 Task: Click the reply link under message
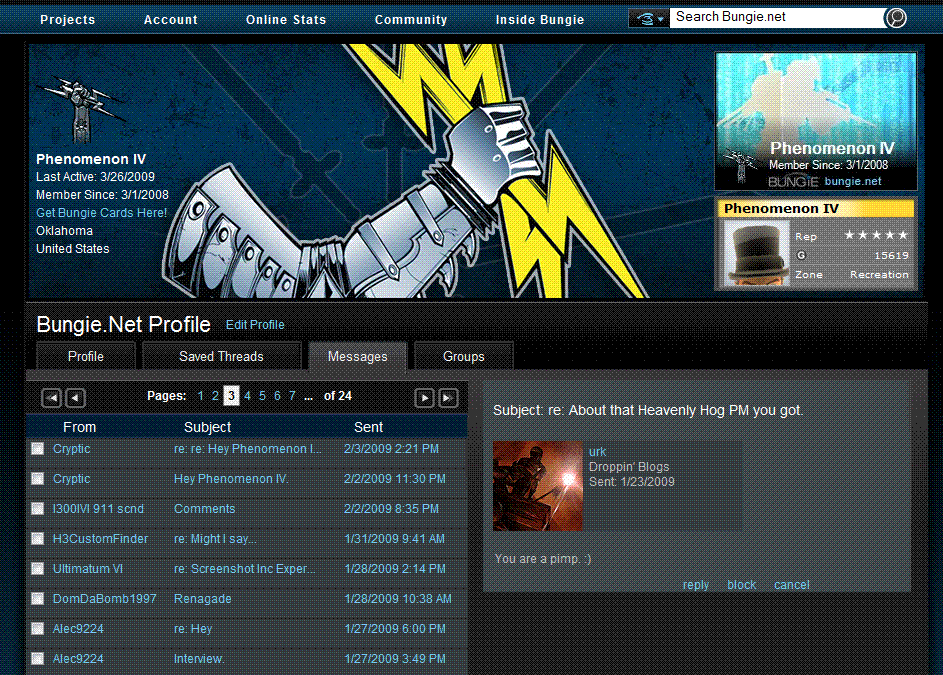(x=696, y=585)
